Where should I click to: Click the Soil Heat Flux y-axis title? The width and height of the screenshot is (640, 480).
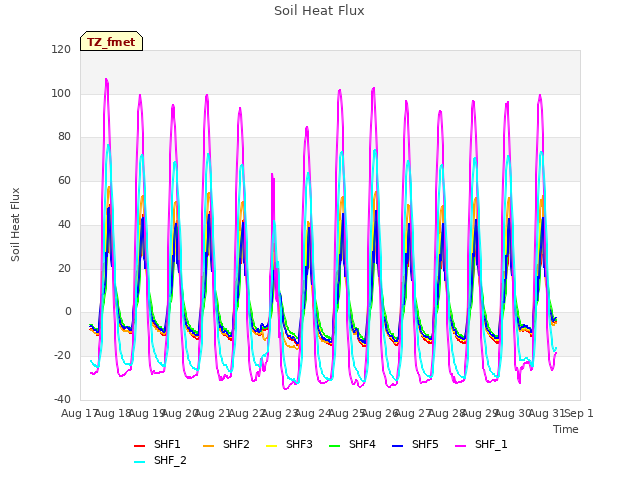(x=15, y=225)
